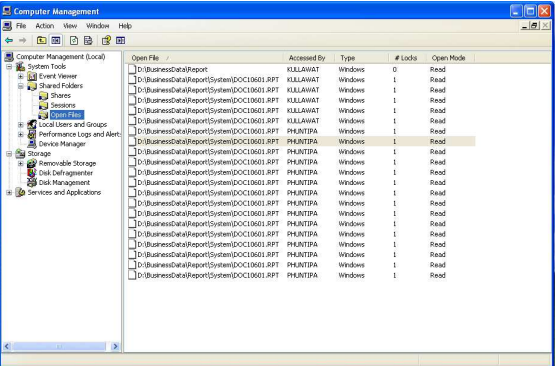Toggle the Show/Hide Console Tree button
Screen dimensions: 556x366
pos(56,40)
